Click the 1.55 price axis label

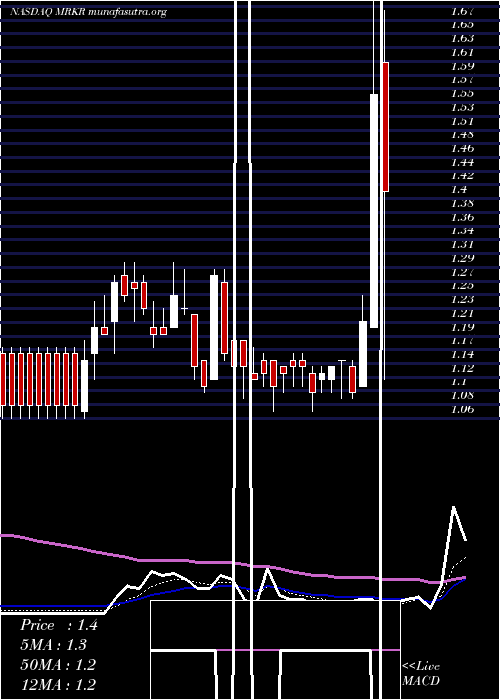(462, 93)
